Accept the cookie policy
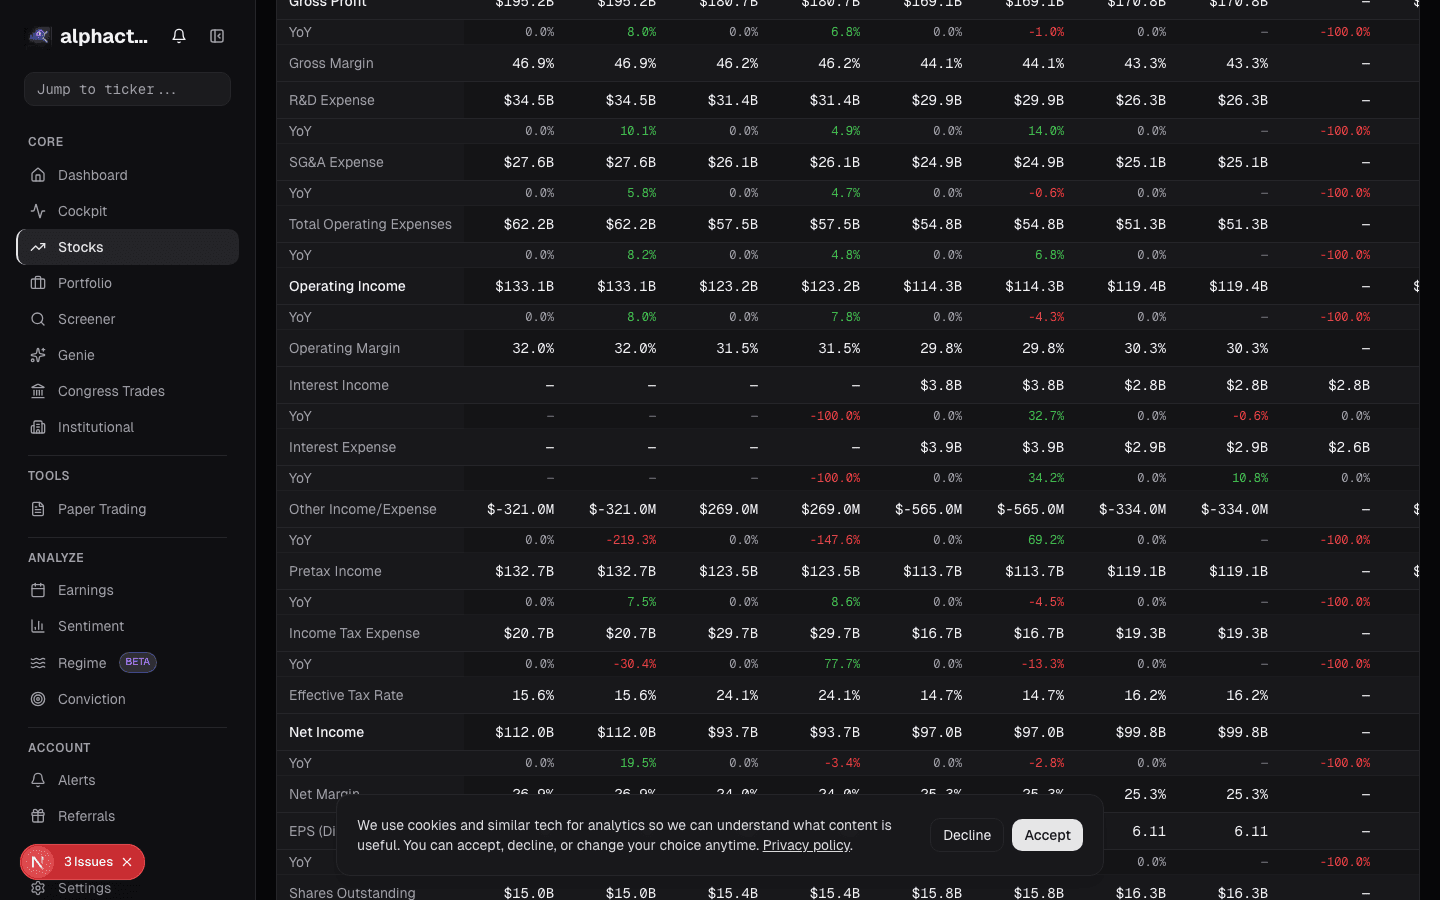The width and height of the screenshot is (1440, 900). [x=1047, y=835]
